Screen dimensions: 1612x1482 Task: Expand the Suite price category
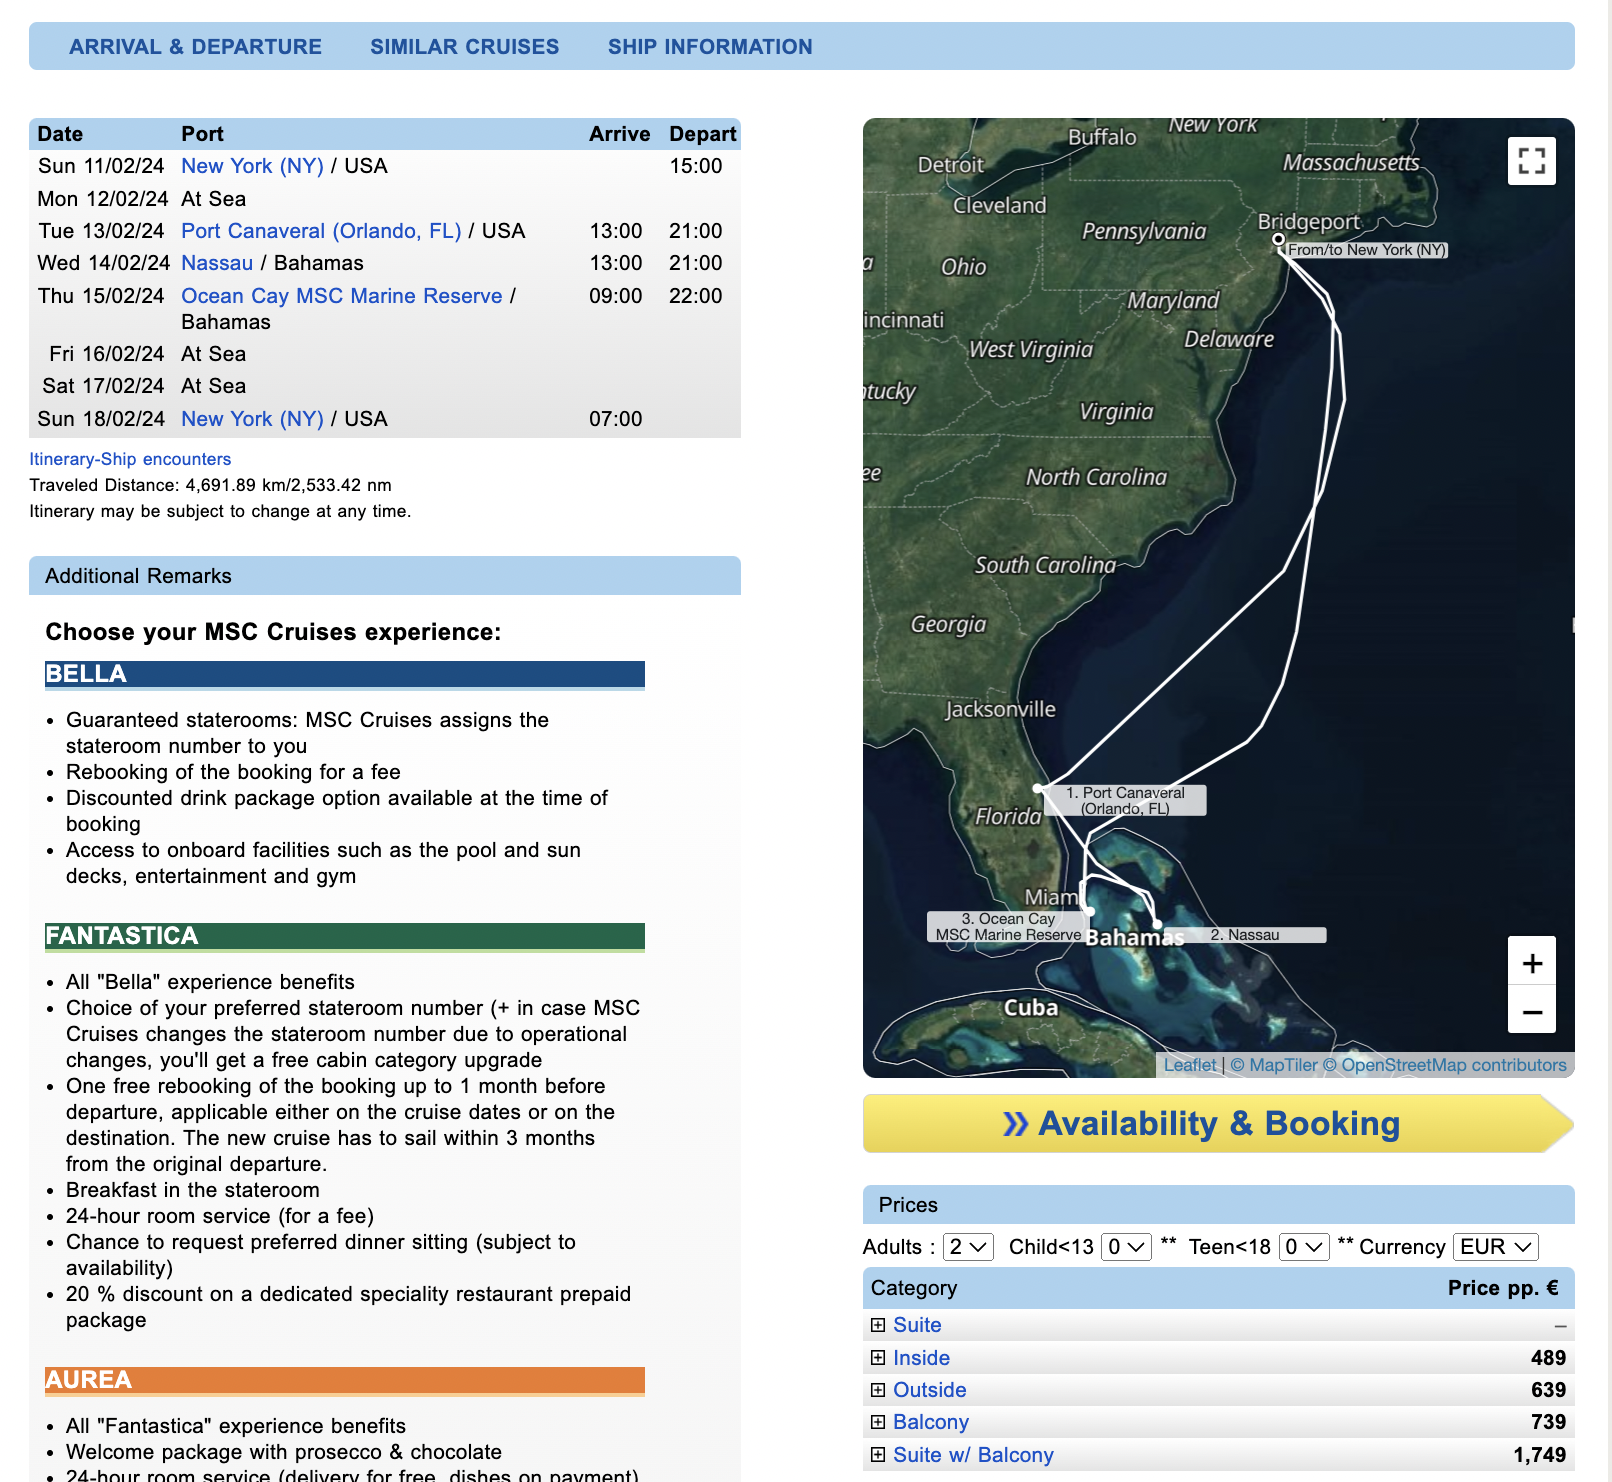[x=878, y=1325]
